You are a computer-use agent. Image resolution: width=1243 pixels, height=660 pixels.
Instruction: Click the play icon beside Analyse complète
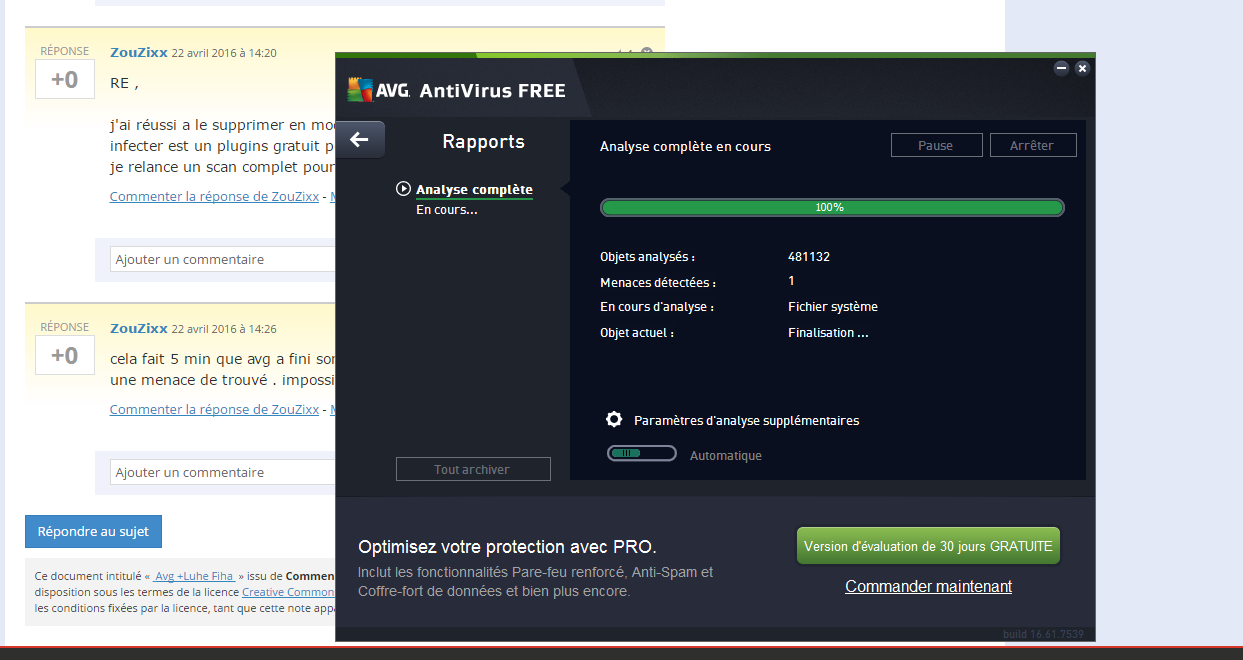[x=403, y=188]
